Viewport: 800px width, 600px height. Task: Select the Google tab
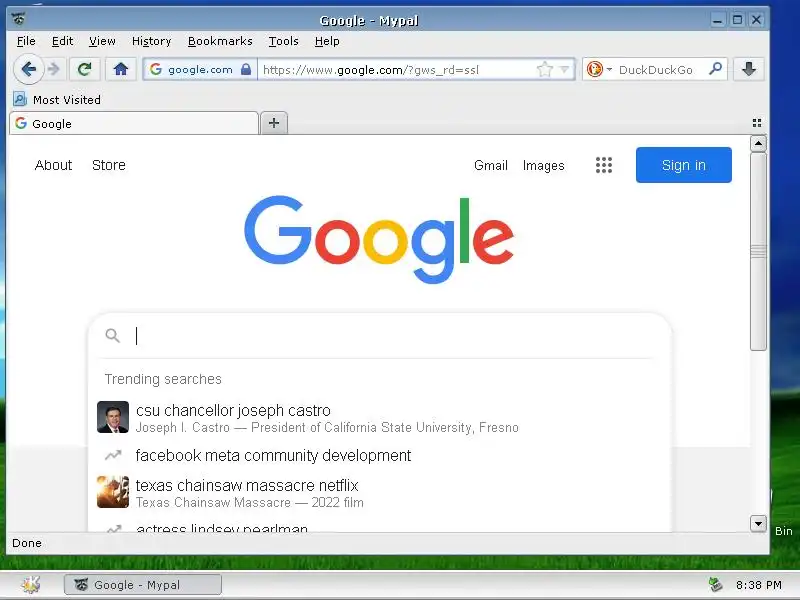(x=134, y=123)
